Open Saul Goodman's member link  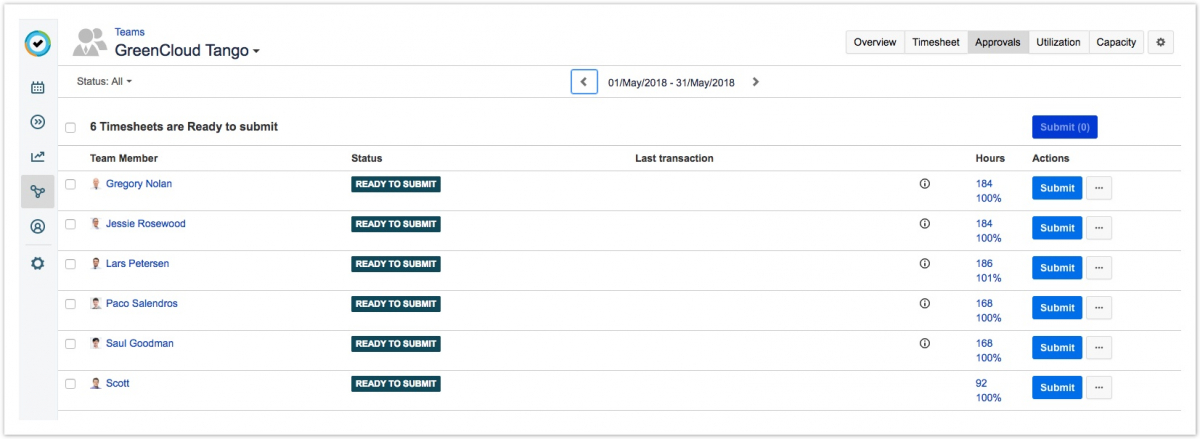[139, 343]
